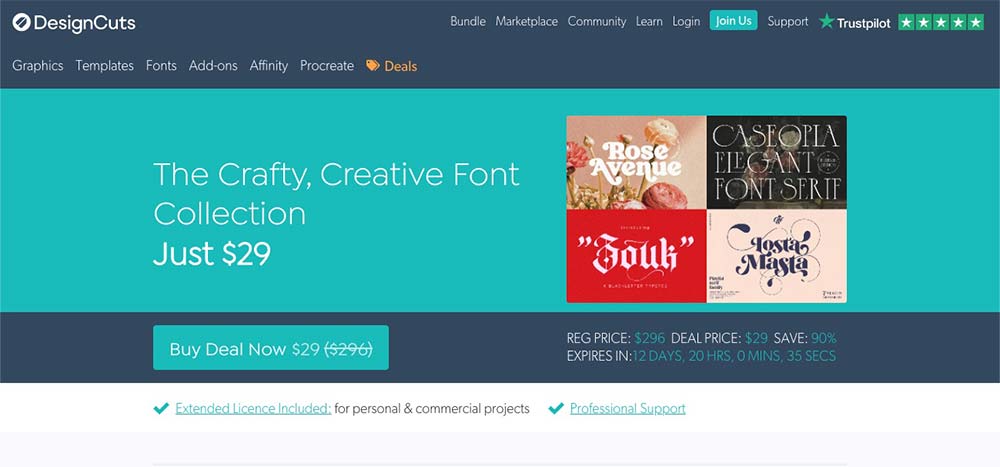The width and height of the screenshot is (1000, 467).
Task: Click the Join Us button
Action: 733,20
